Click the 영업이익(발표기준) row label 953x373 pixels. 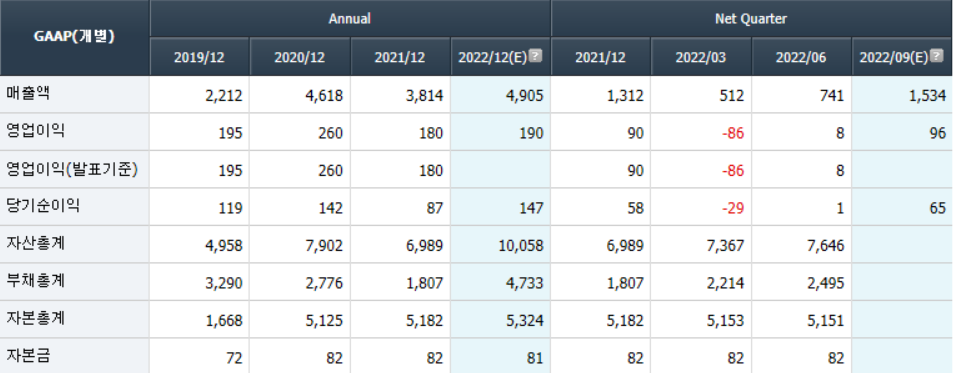click(72, 169)
